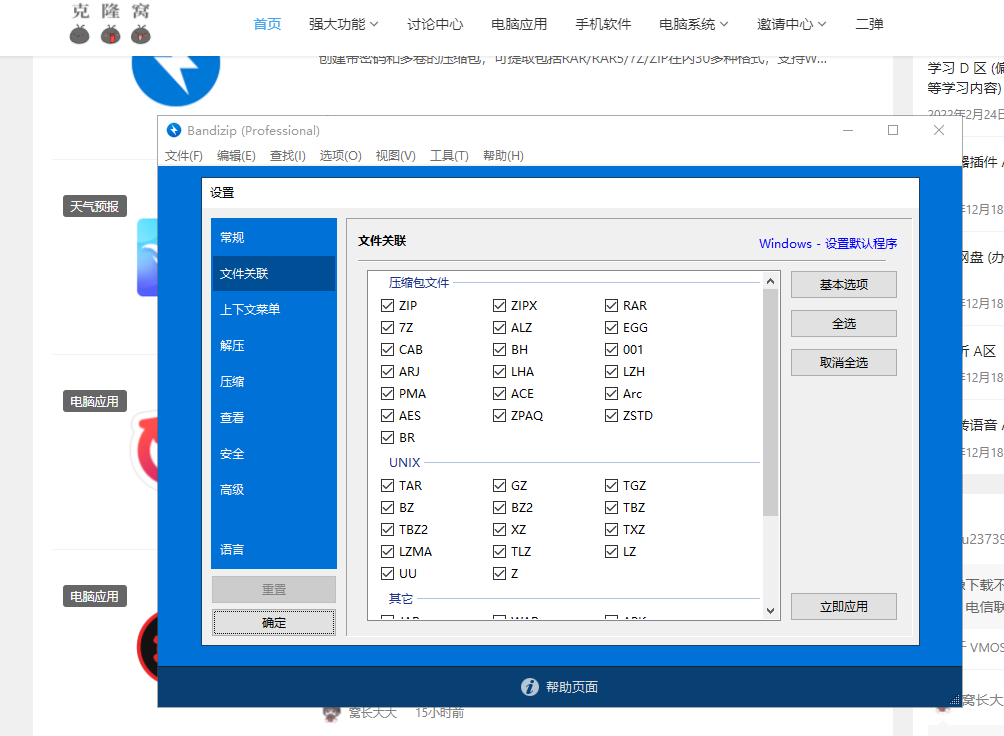Uncheck the EGG format
This screenshot has height=736, width=1004.
[x=611, y=327]
